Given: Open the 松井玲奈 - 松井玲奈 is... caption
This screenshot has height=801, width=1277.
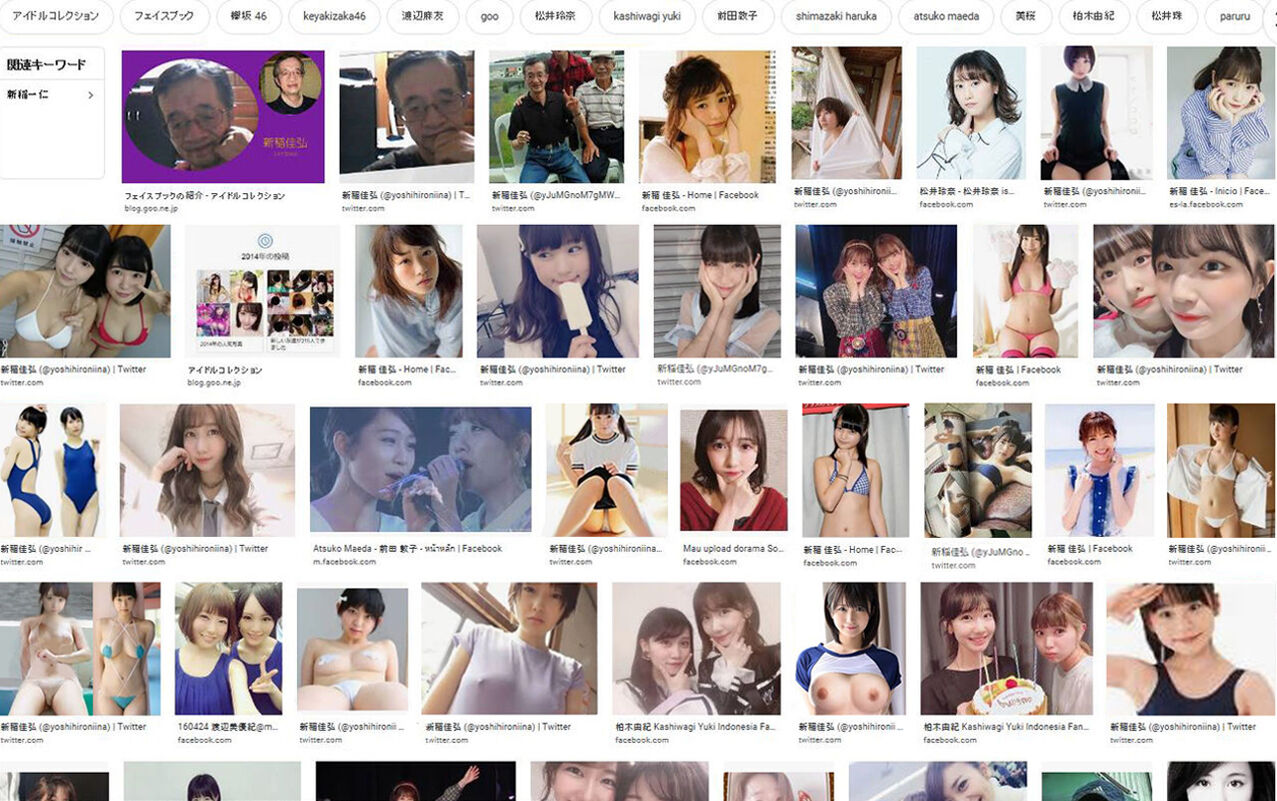Looking at the screenshot, I should pyautogui.click(x=966, y=191).
